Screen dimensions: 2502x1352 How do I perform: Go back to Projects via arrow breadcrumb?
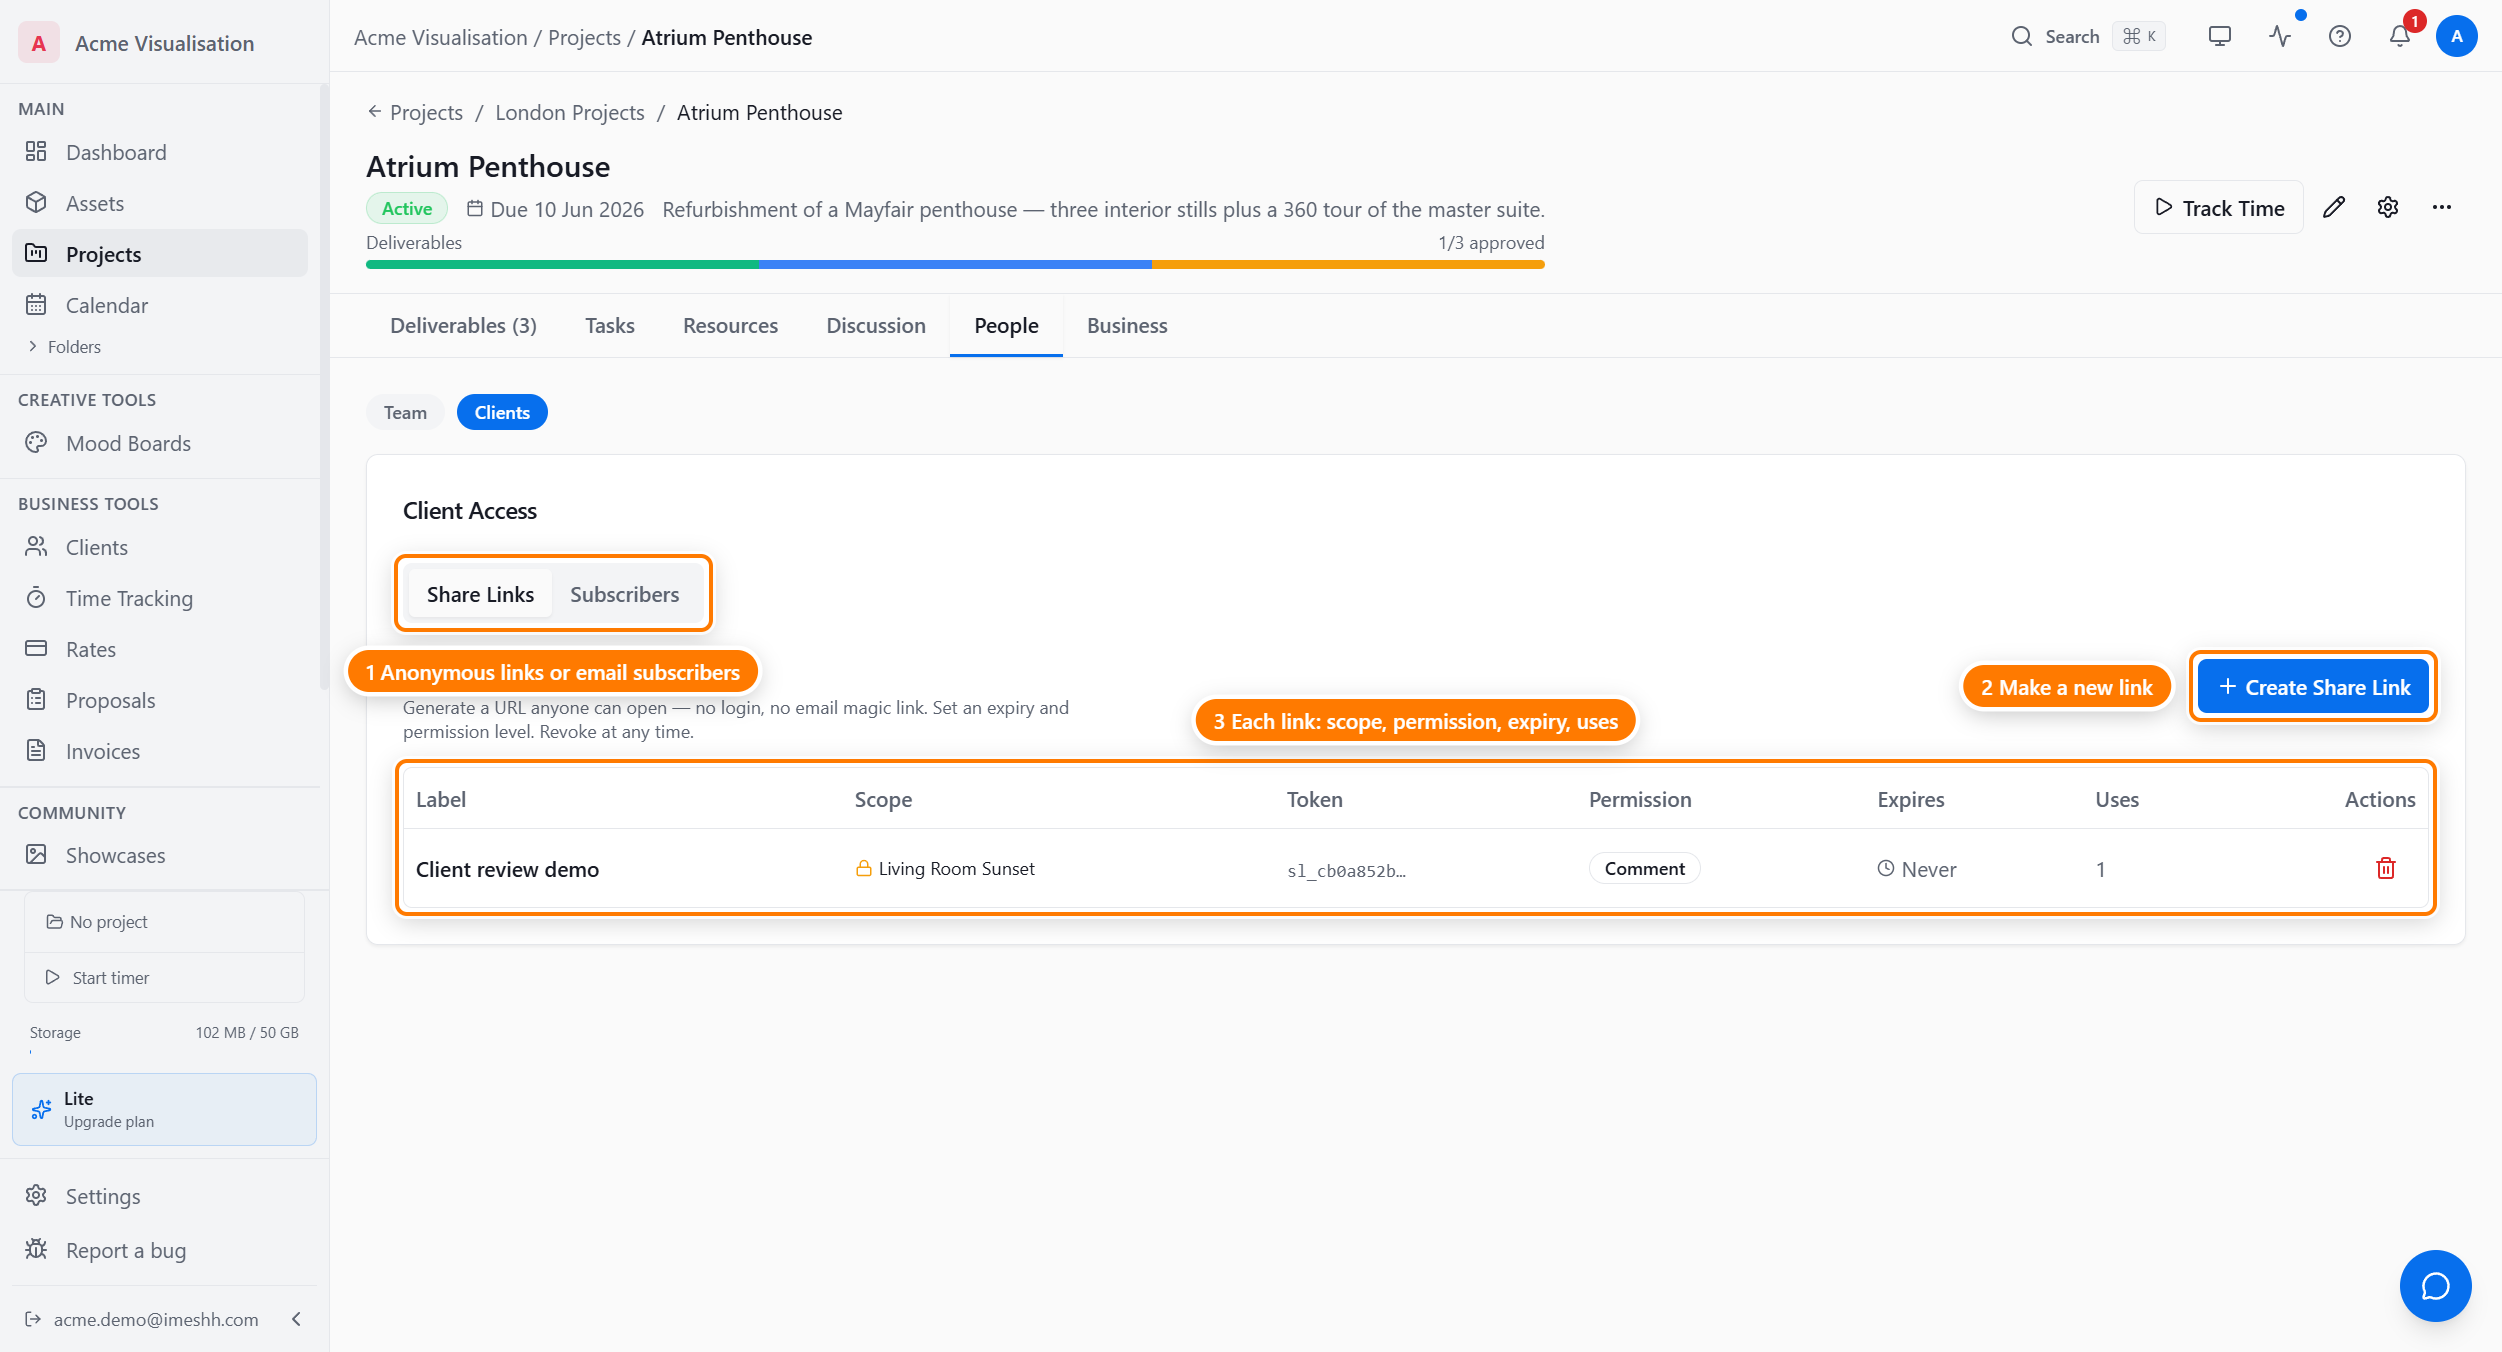coord(415,112)
